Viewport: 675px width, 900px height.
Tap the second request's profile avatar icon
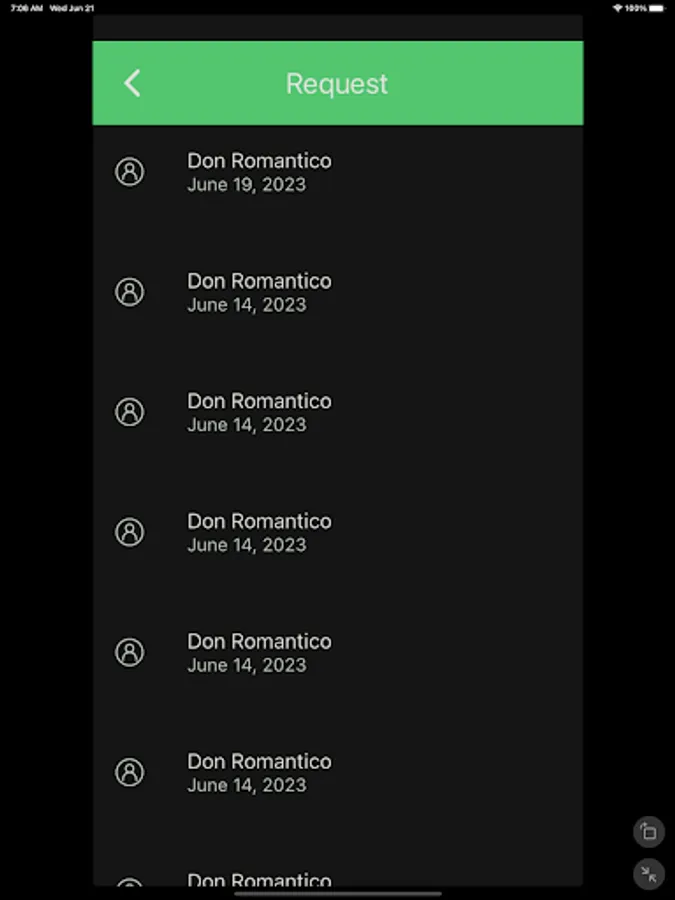(x=129, y=292)
